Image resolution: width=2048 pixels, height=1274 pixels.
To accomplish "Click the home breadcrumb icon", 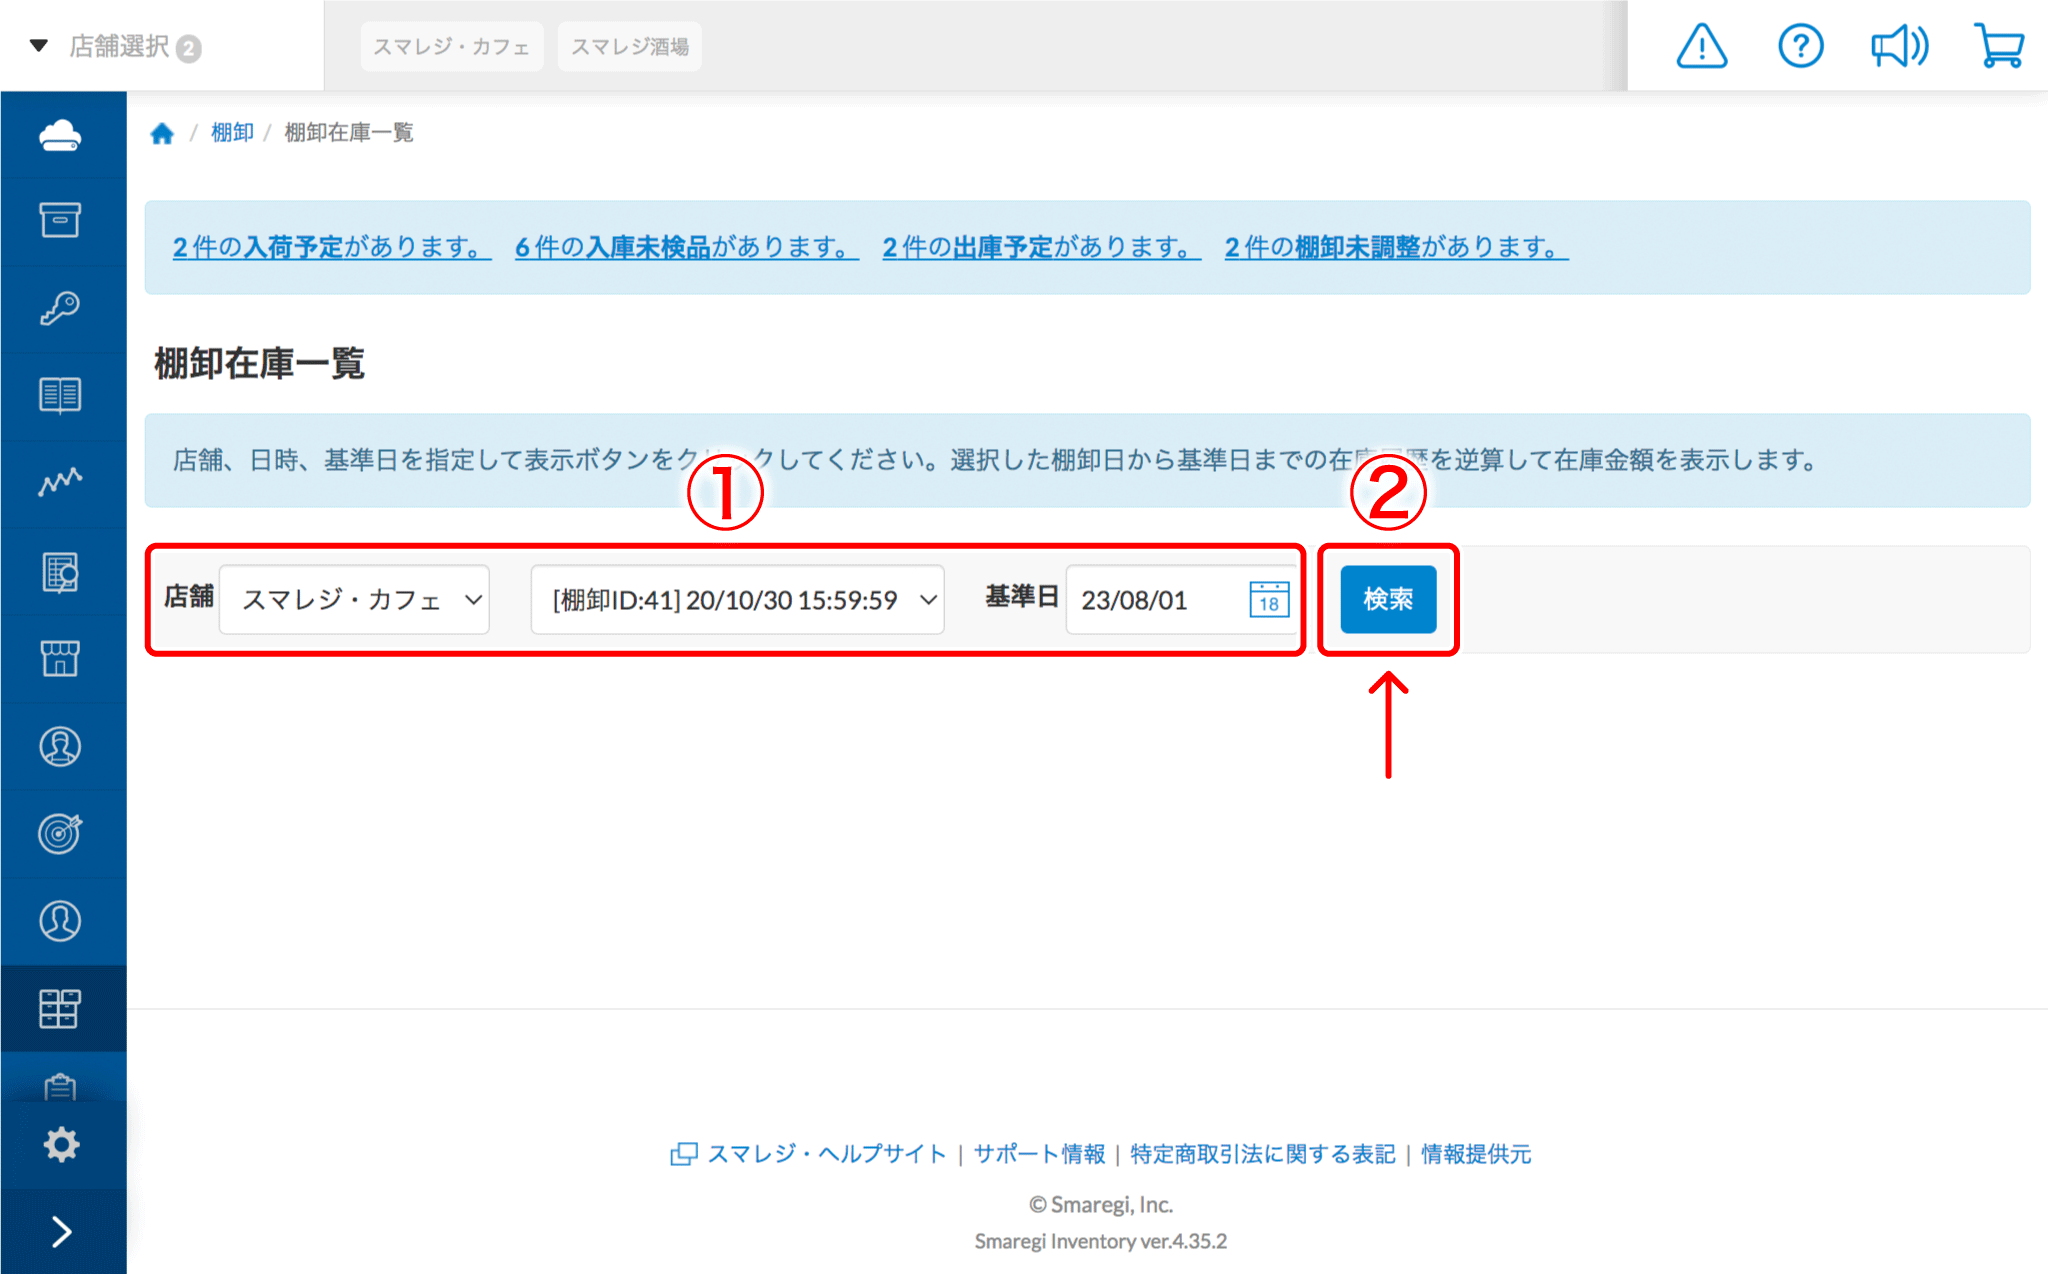I will click(162, 133).
